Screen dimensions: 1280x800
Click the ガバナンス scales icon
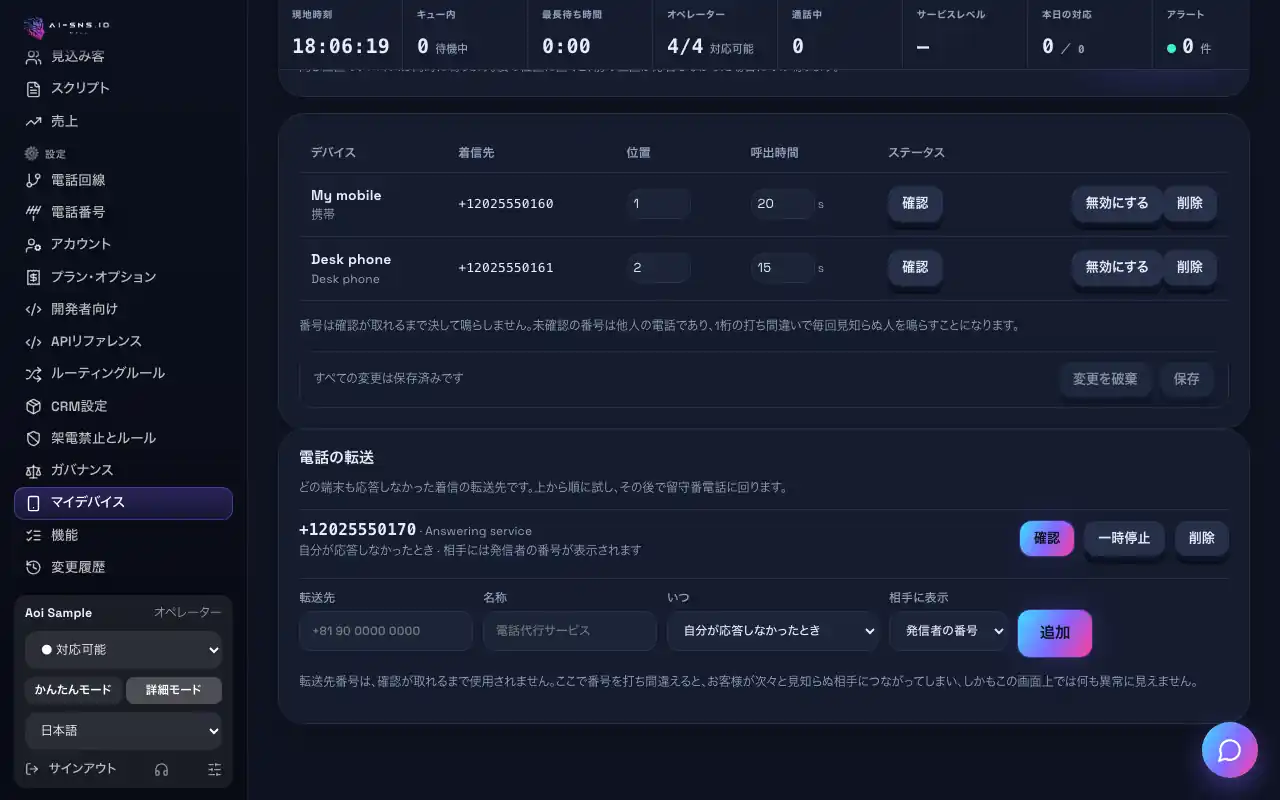coord(33,471)
